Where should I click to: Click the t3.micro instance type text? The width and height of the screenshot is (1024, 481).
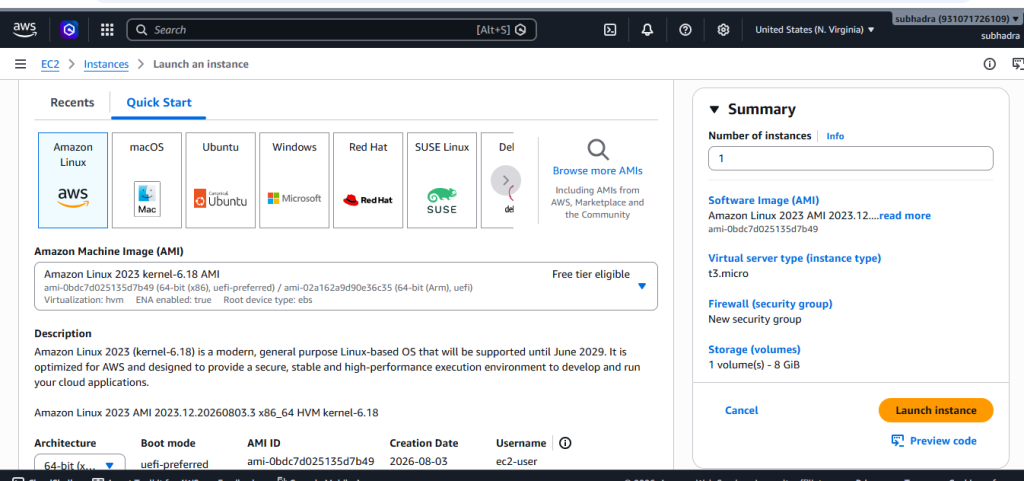click(x=728, y=273)
